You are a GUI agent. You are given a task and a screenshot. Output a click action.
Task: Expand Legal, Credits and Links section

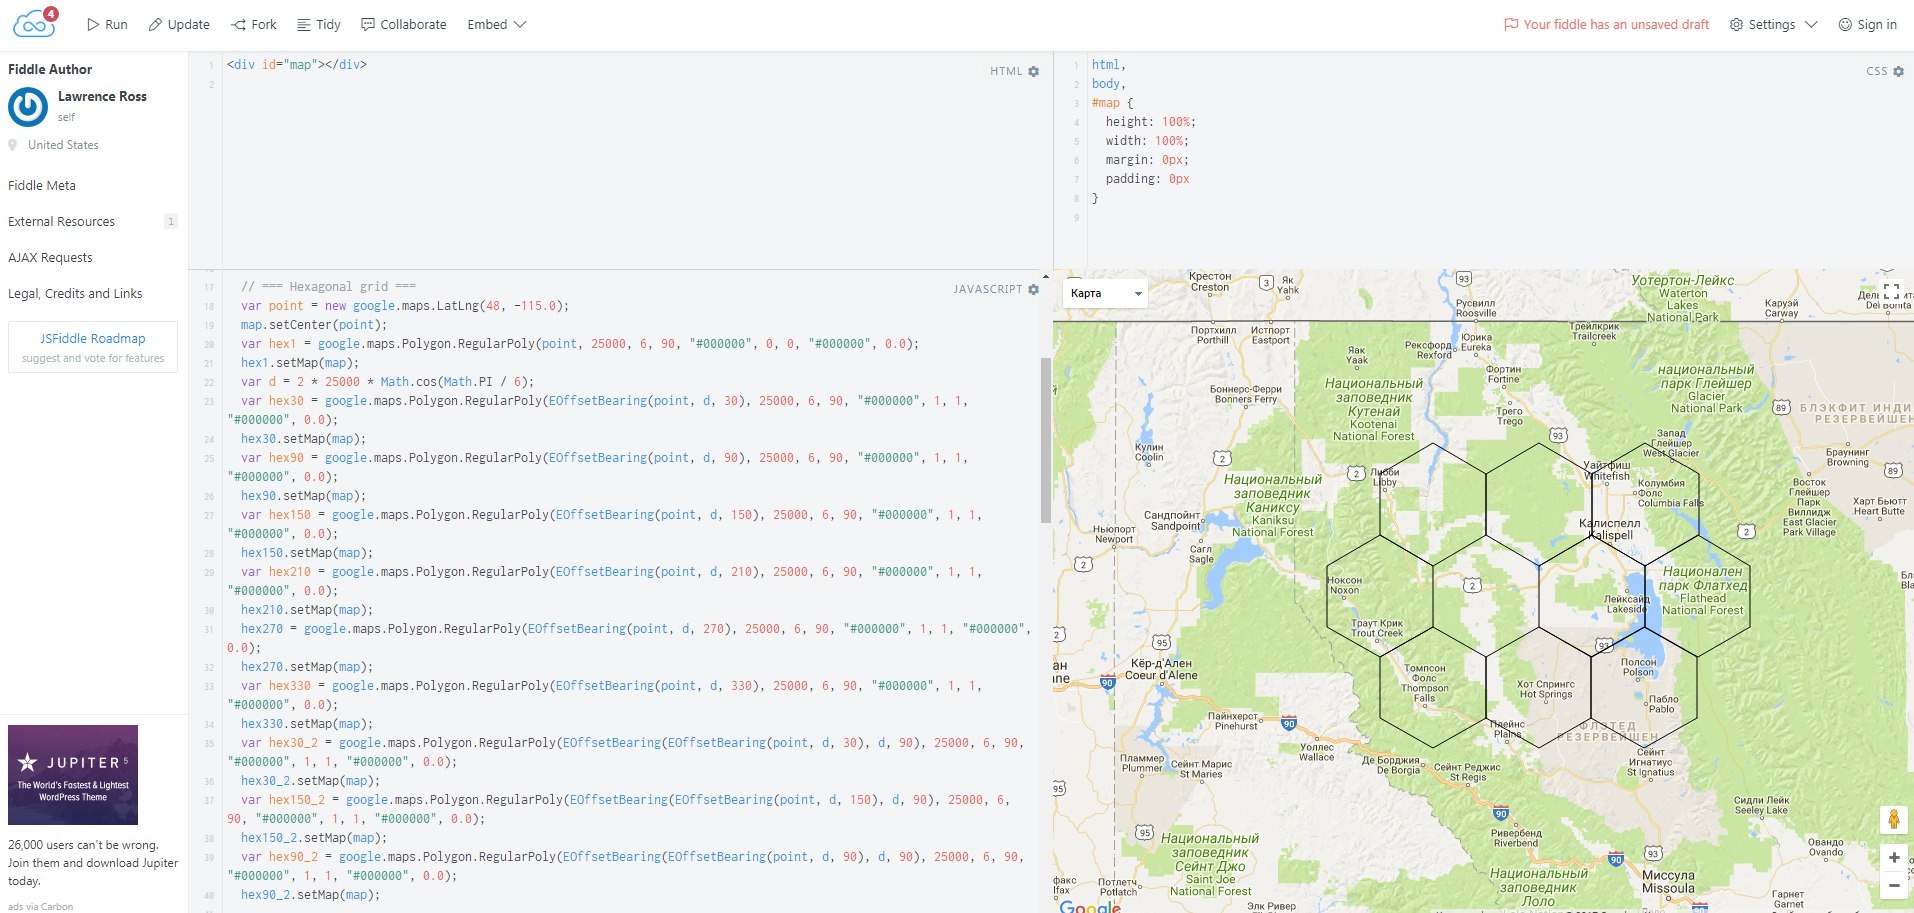(75, 293)
